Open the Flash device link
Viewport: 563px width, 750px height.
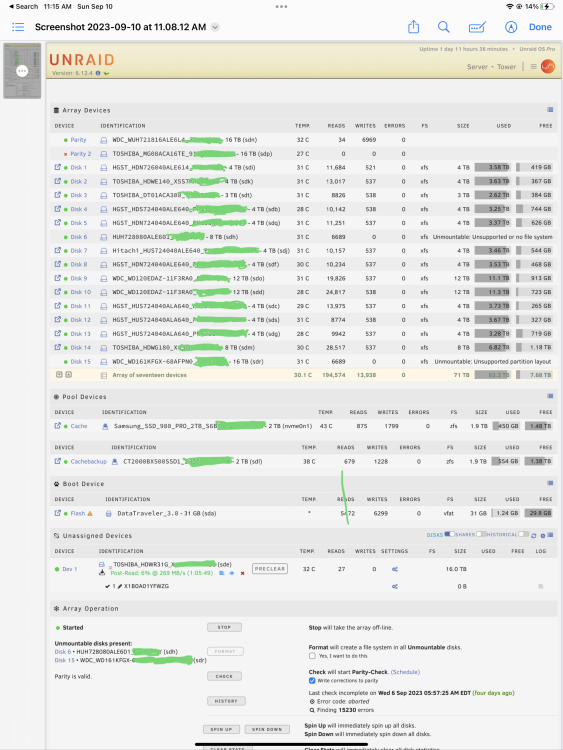coord(77,513)
